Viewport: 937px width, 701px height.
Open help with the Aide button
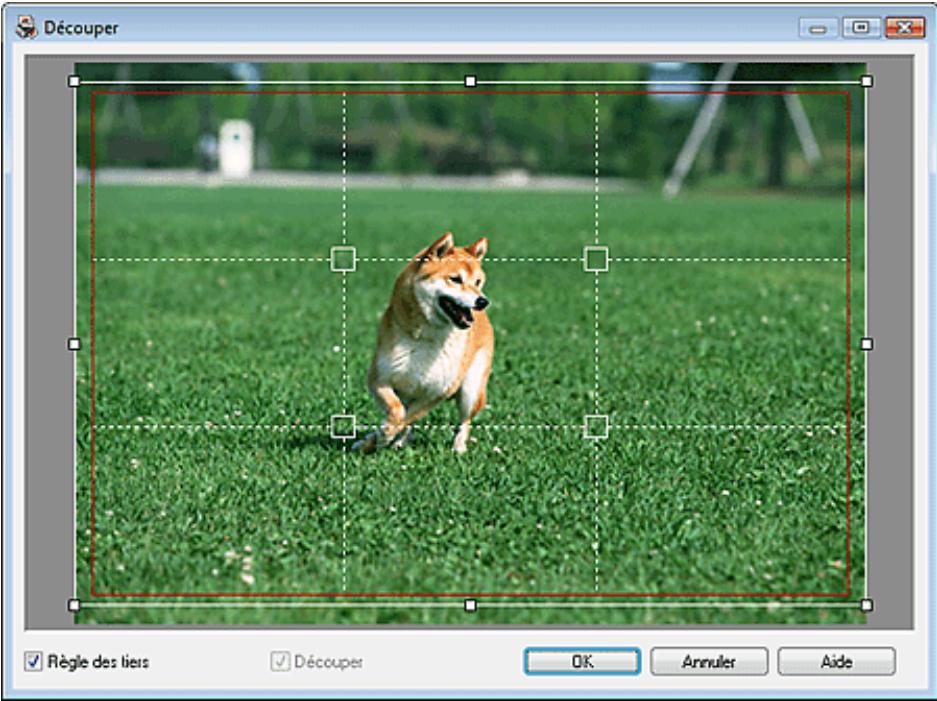coord(836,662)
